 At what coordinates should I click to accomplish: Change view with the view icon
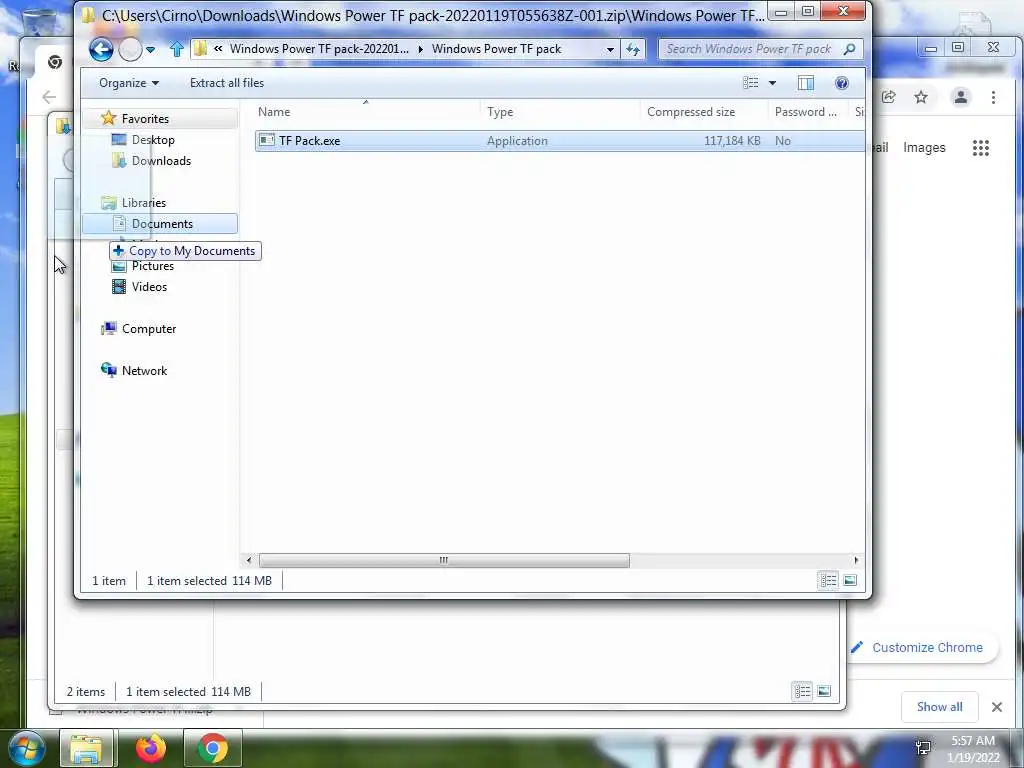point(751,83)
